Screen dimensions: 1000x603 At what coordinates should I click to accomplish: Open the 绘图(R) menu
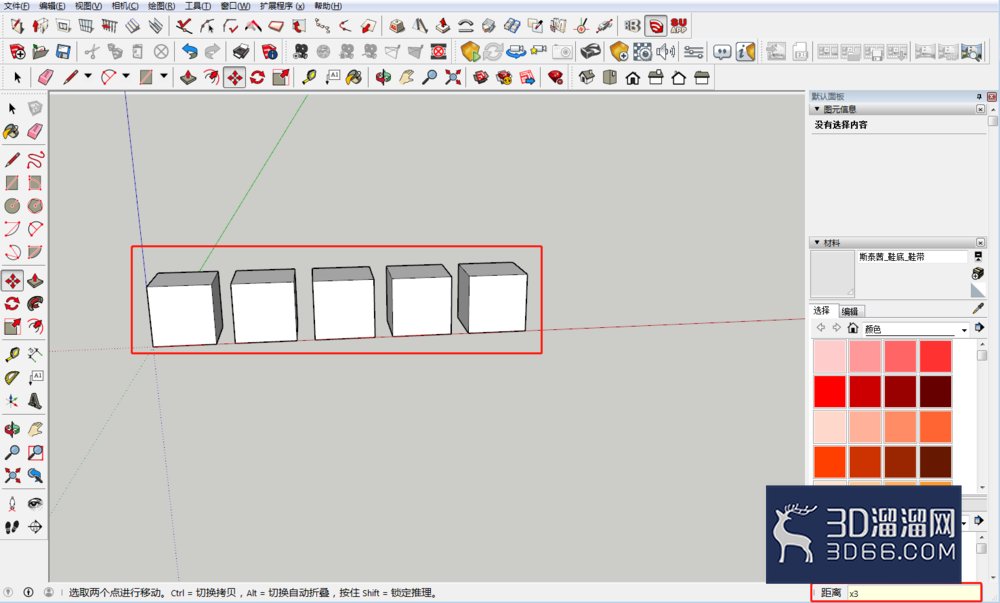point(161,6)
